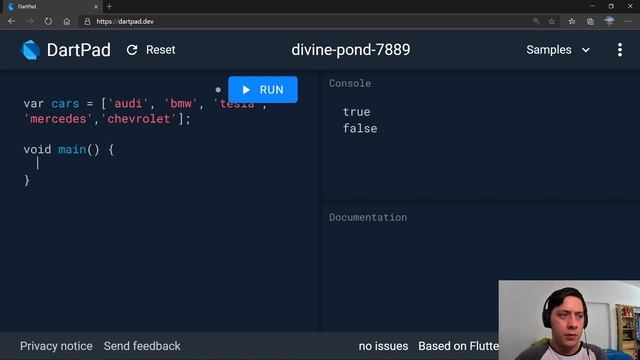Click the DartPad logo icon
This screenshot has height=360, width=640.
click(x=30, y=50)
